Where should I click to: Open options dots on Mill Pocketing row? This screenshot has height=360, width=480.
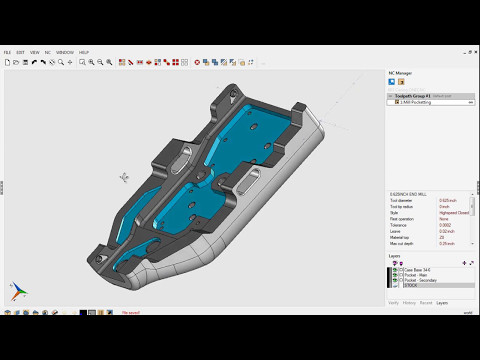(471, 103)
